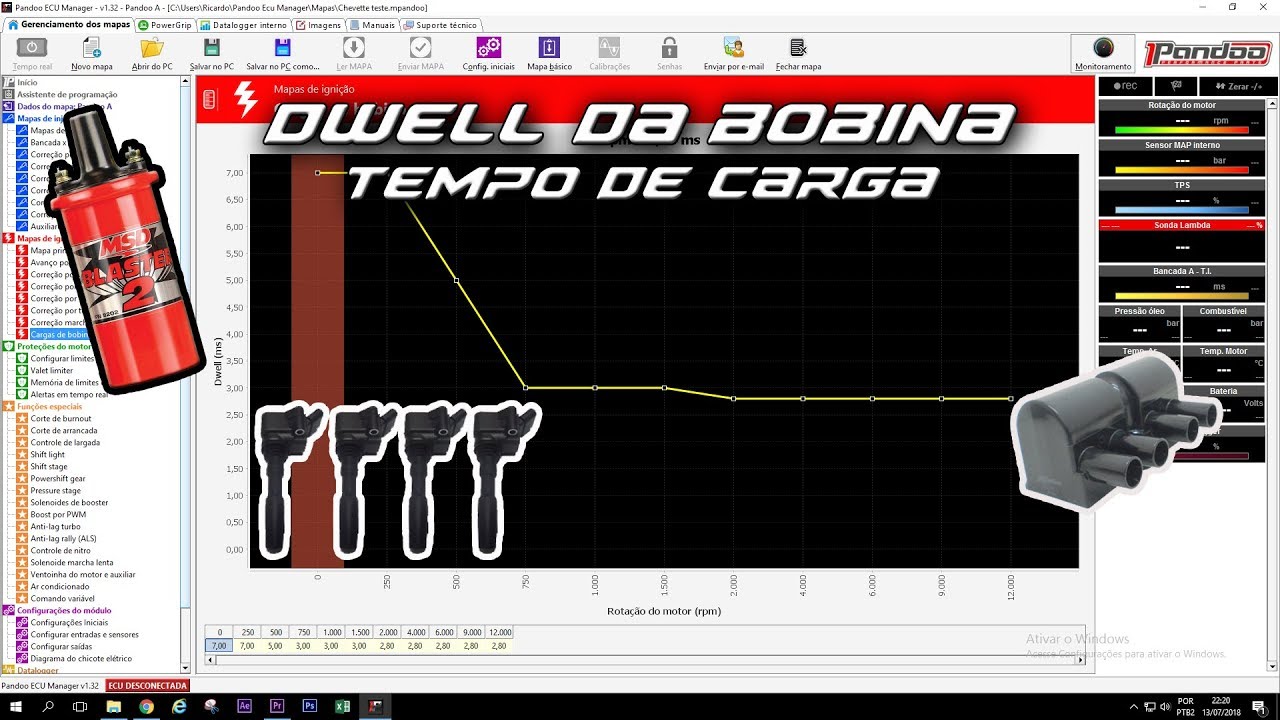The width and height of the screenshot is (1280, 720).
Task: Click the Configurações Iniciais gear icon
Action: [22, 622]
